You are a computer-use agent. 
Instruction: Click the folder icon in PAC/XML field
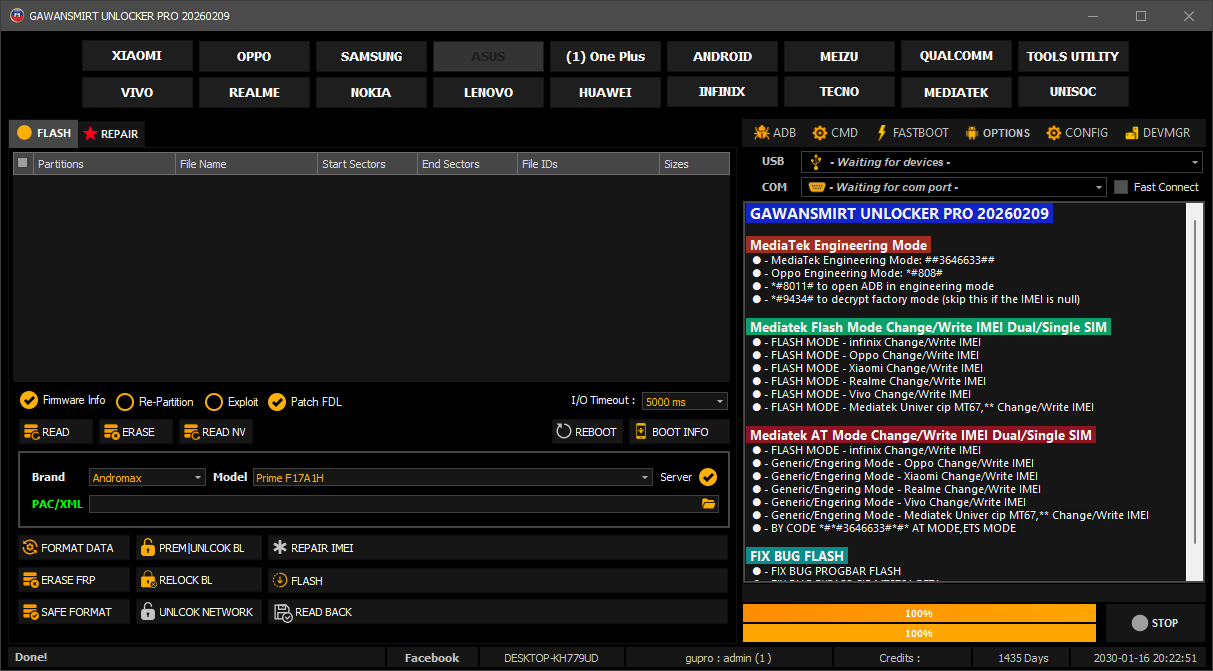(x=709, y=504)
